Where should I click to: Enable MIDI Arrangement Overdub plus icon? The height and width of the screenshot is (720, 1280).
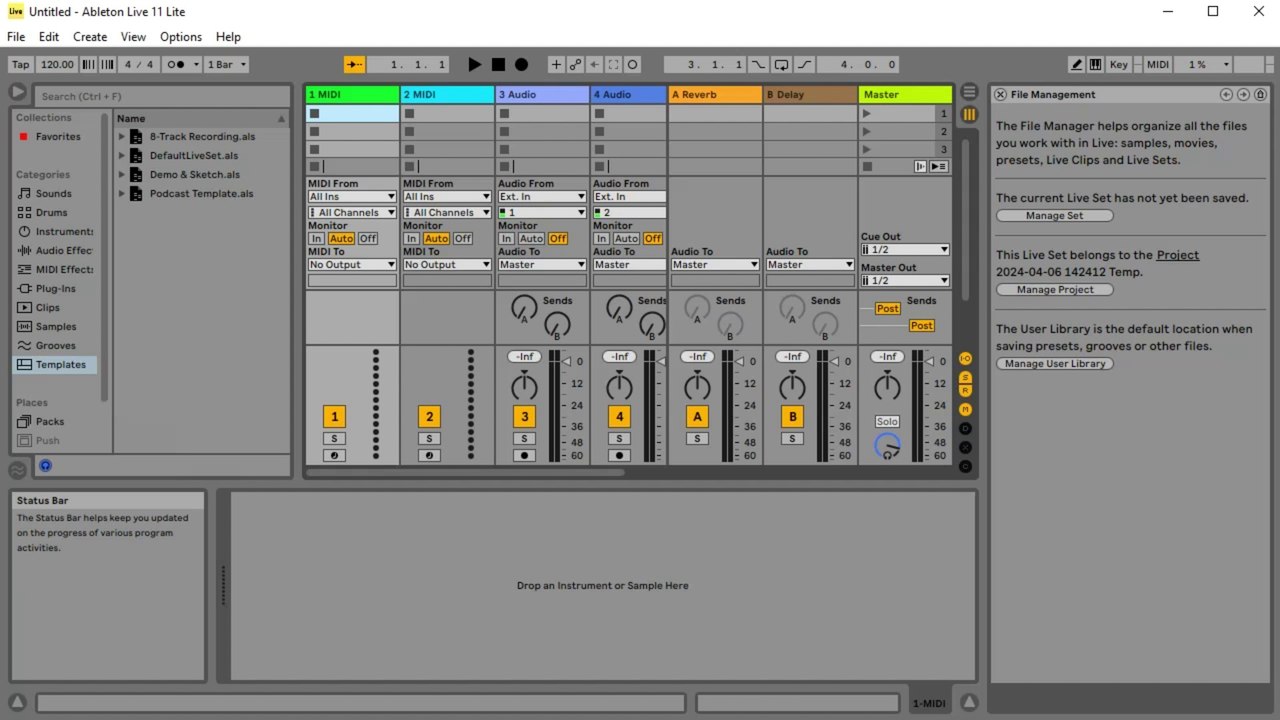pyautogui.click(x=557, y=64)
